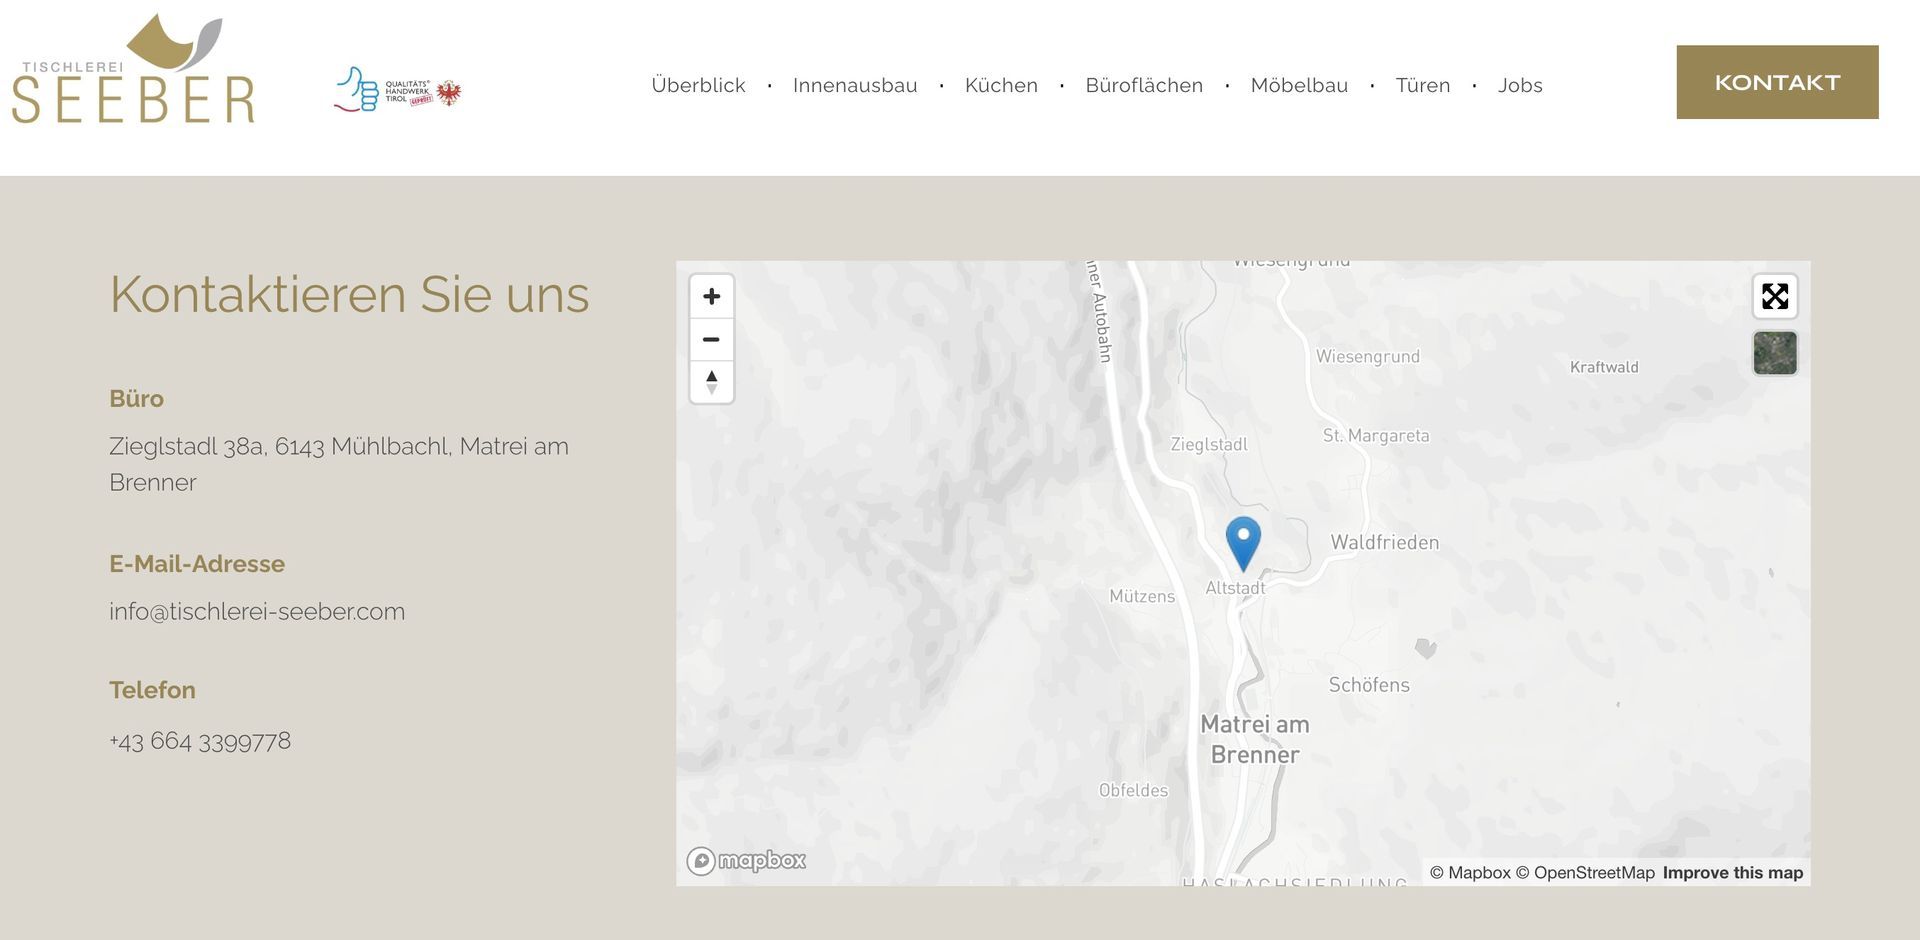Click the Qualitäts-Handwerk Tirol badge
Image resolution: width=1920 pixels, height=940 pixels.
[398, 90]
